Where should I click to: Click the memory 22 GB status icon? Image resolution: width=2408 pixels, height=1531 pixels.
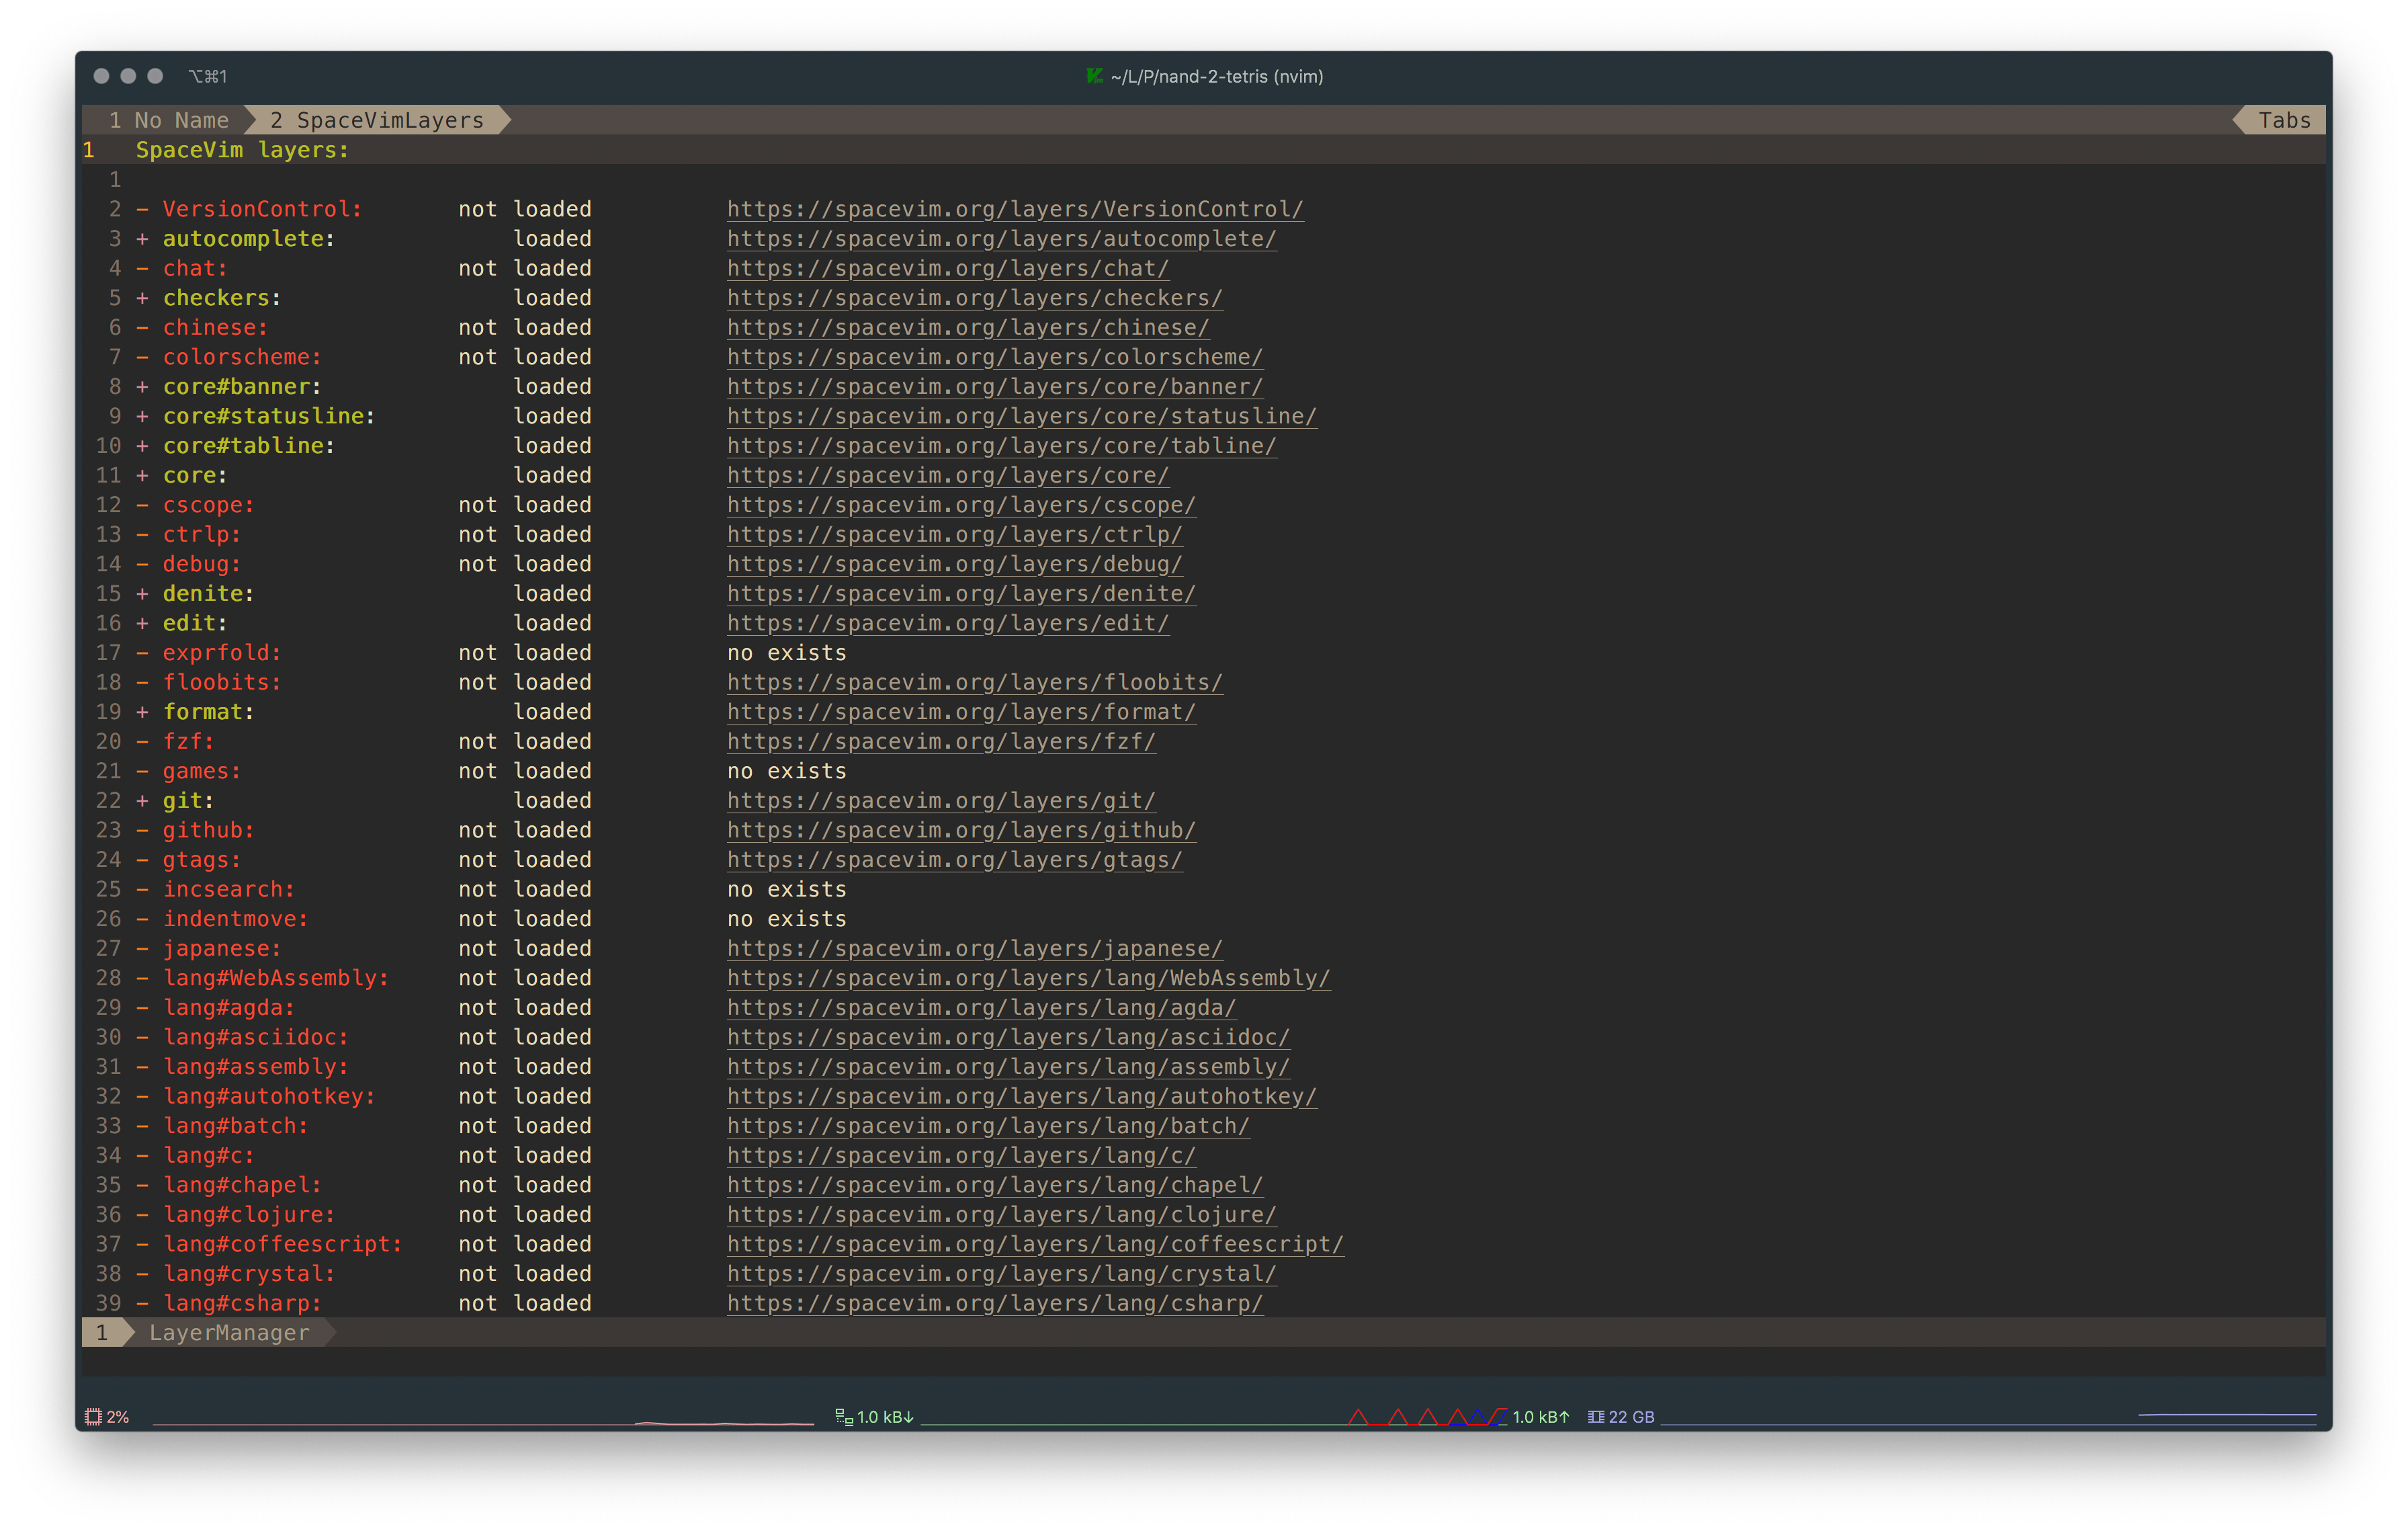click(1596, 1416)
